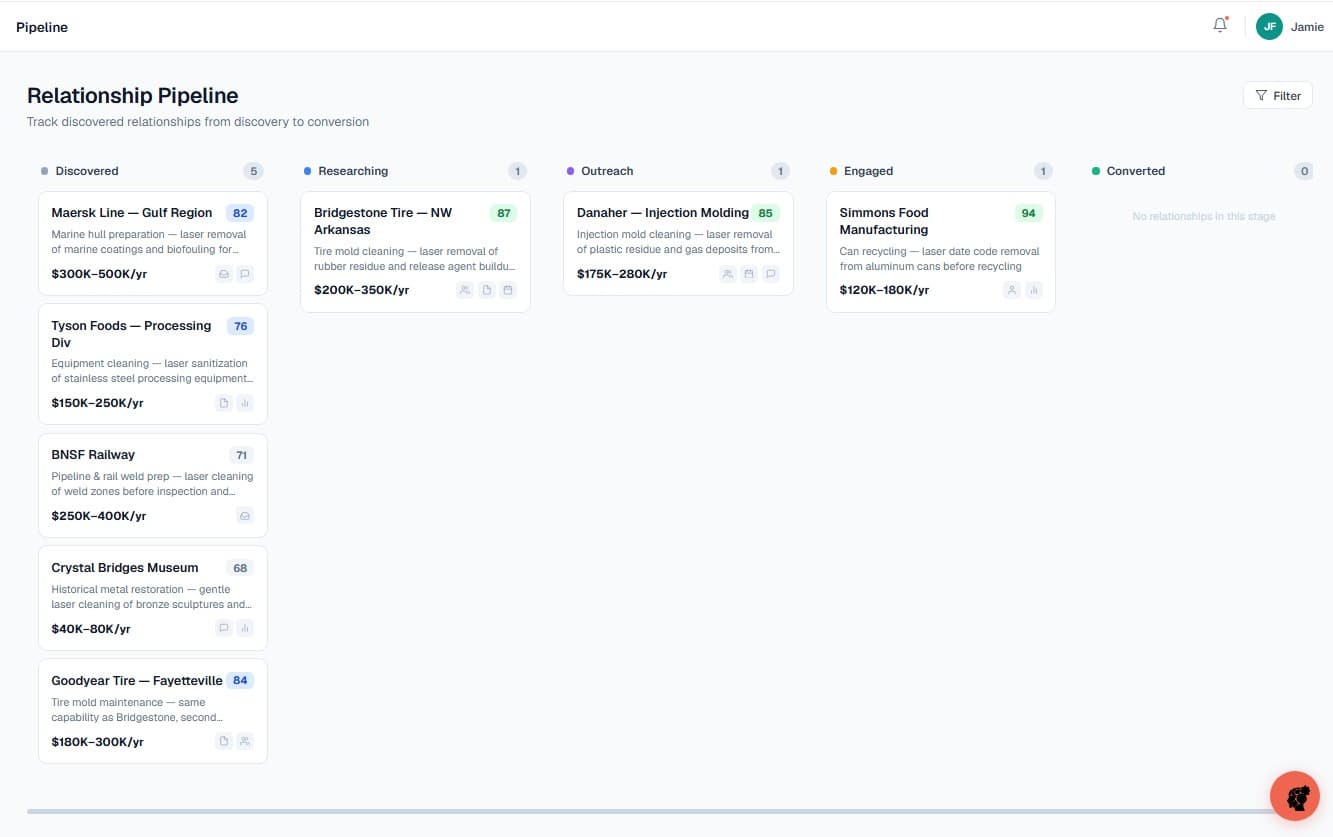Screen dimensions: 1333x837
Task: Click the Pipeline header title
Action: pos(42,27)
